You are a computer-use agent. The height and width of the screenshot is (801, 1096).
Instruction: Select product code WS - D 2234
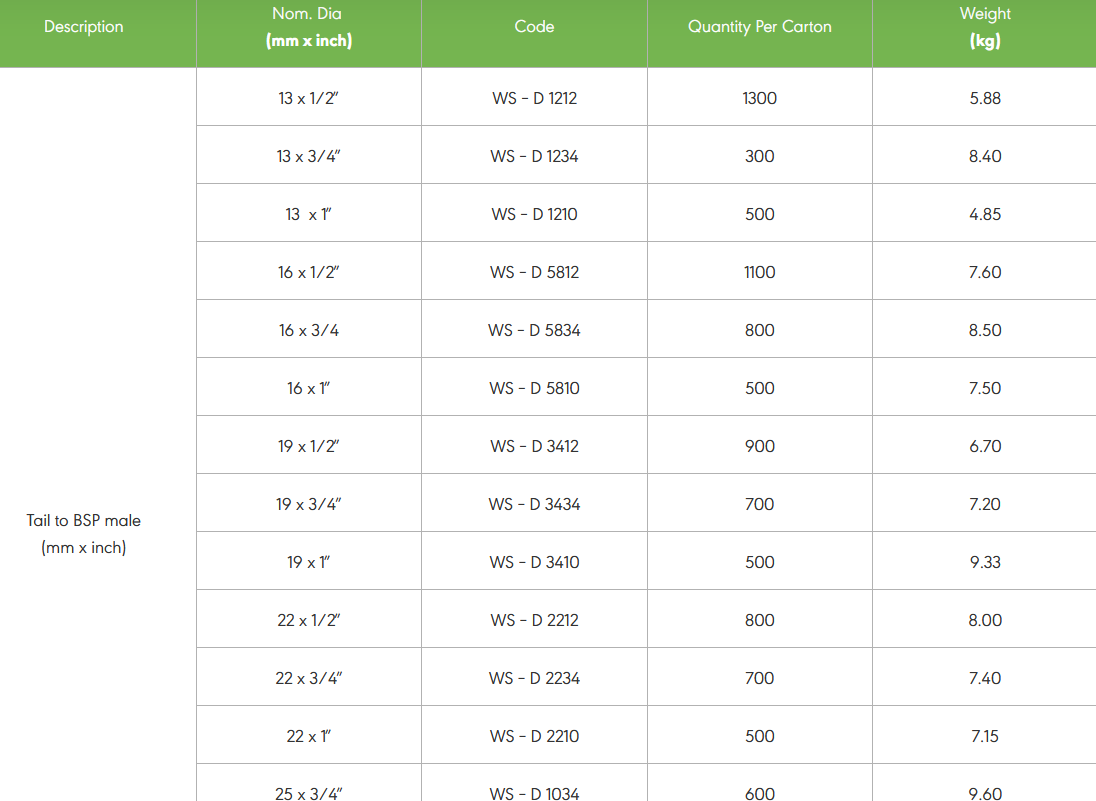(x=534, y=678)
